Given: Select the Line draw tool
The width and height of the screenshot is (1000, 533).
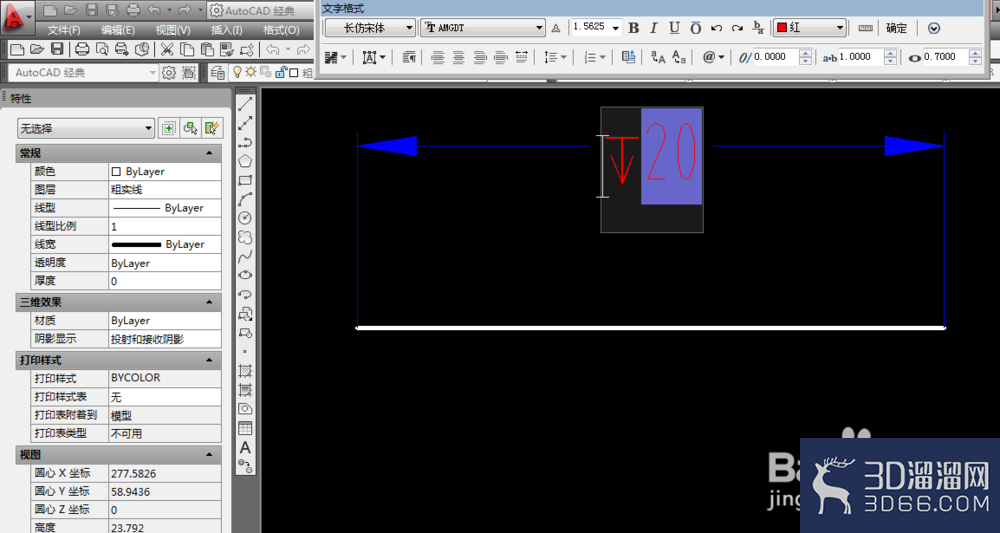Looking at the screenshot, I should [246, 105].
